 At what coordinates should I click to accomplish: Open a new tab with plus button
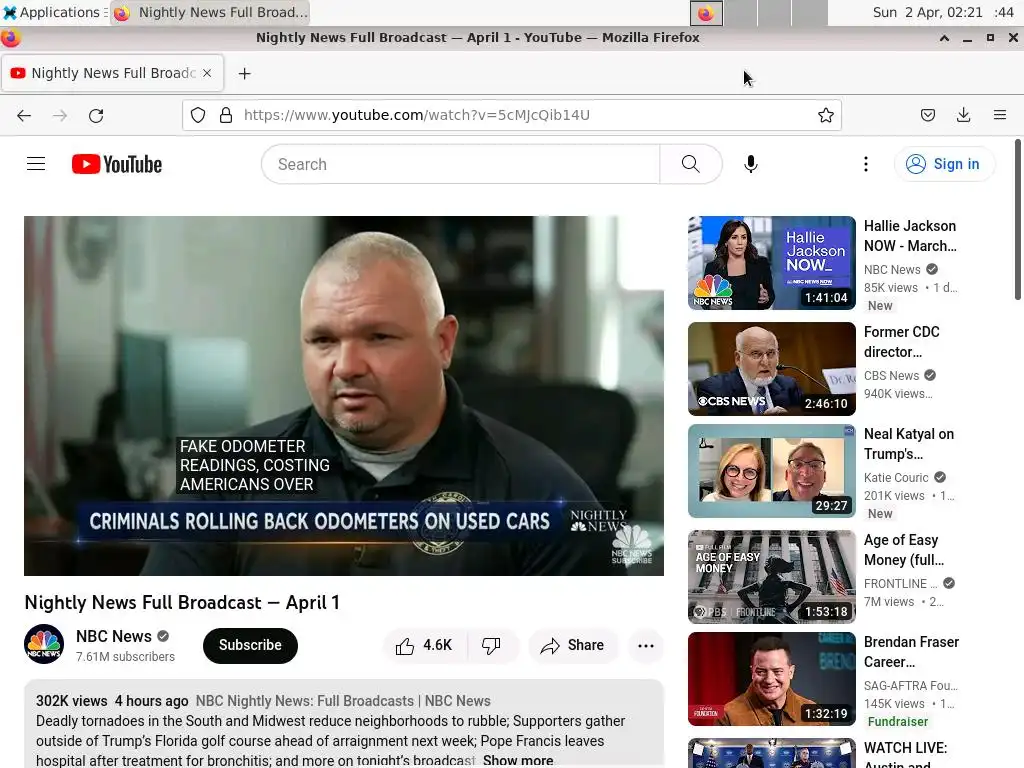(x=244, y=73)
